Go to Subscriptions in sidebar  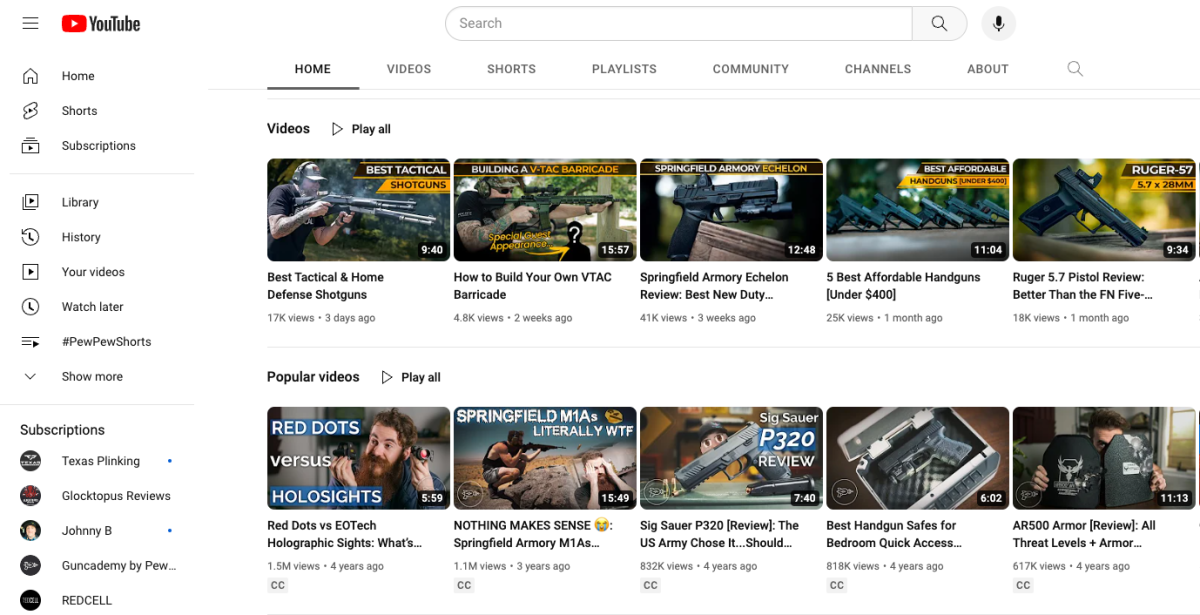pyautogui.click(x=98, y=146)
